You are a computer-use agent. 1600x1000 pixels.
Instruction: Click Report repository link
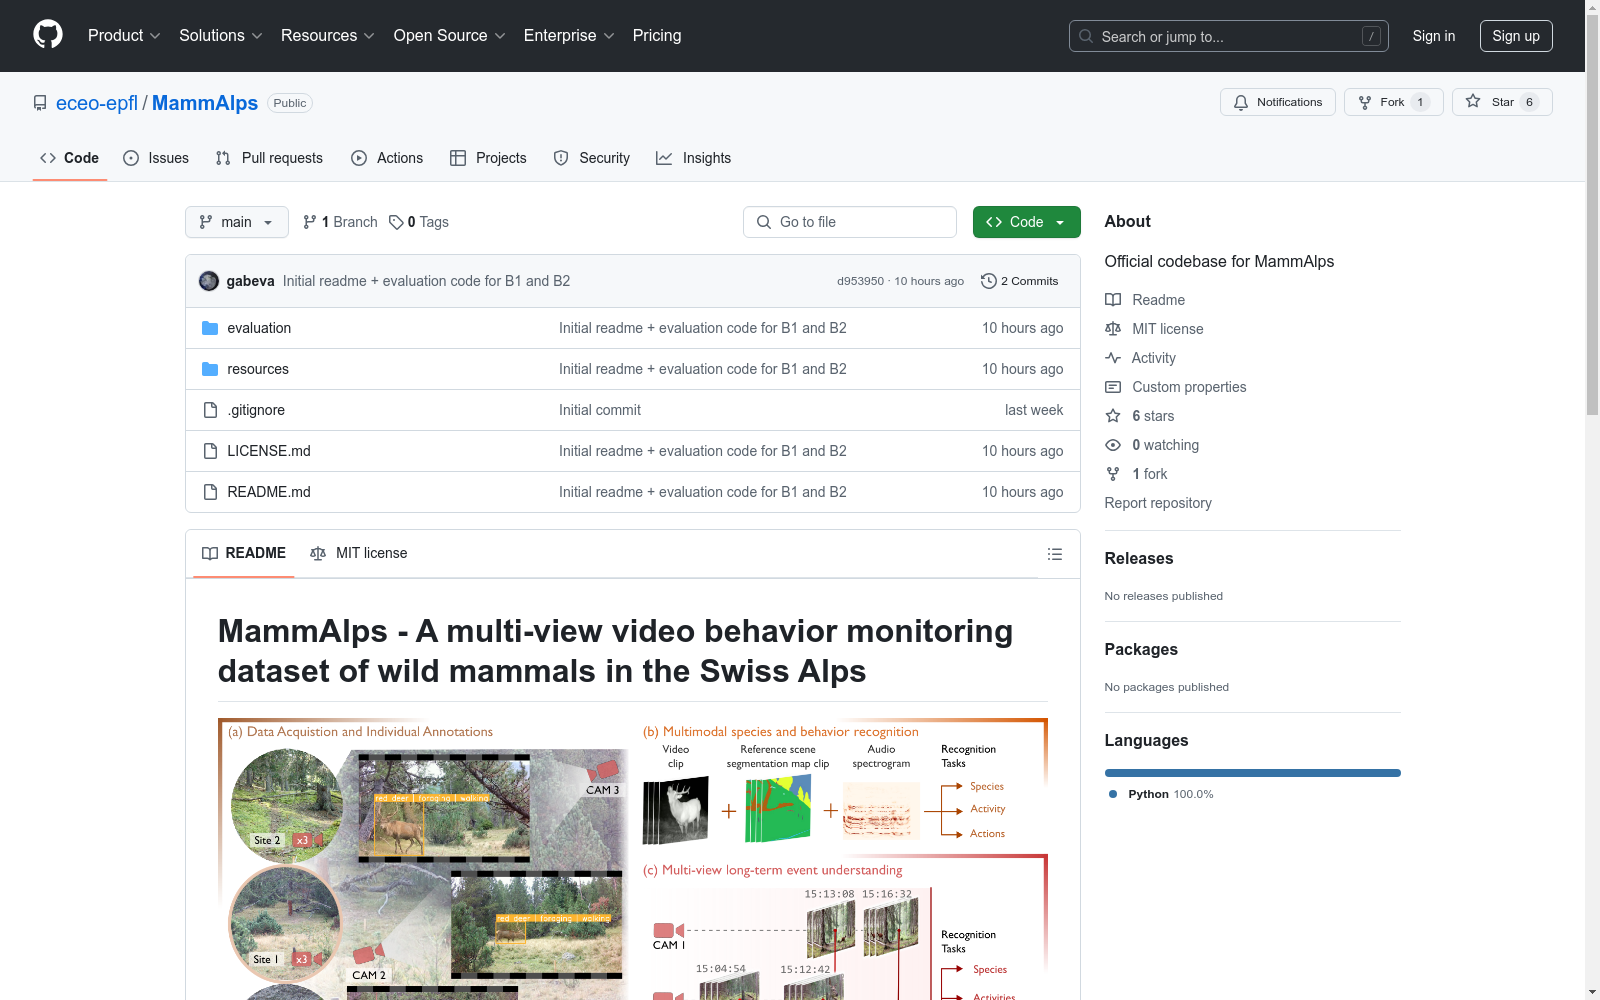(x=1158, y=503)
